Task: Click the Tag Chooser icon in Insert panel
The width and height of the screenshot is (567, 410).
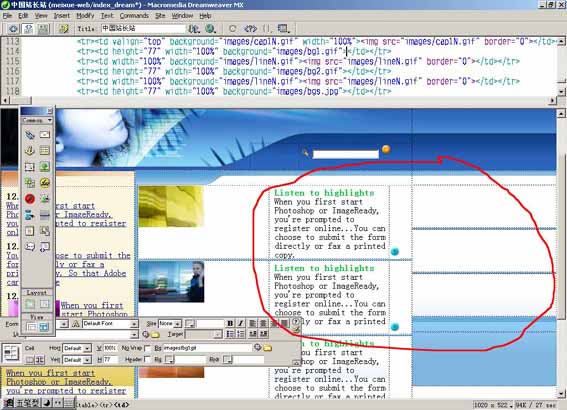Action: [x=45, y=247]
